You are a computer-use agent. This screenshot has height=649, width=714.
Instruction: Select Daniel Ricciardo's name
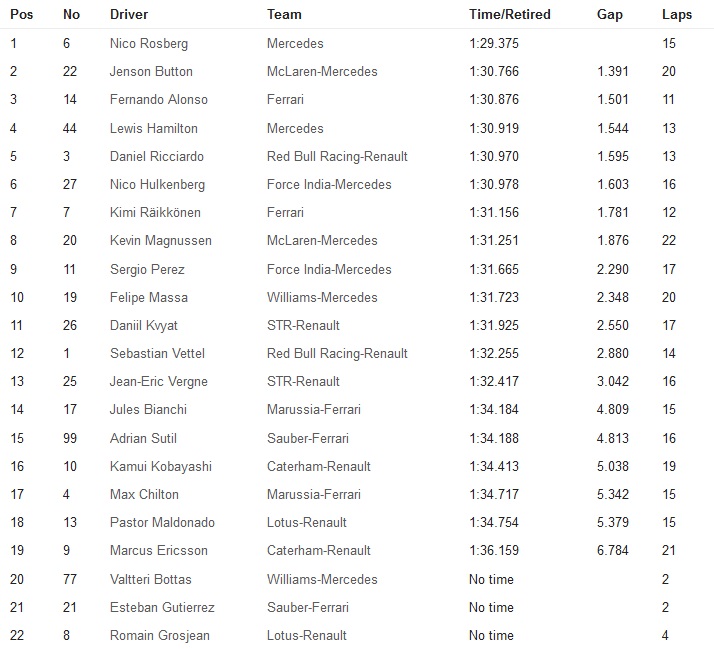157,156
